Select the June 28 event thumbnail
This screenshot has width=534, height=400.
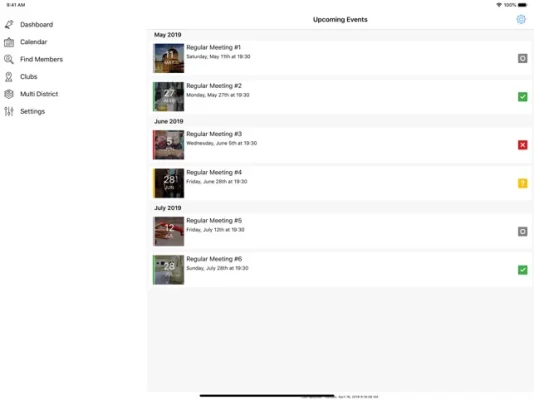(169, 183)
